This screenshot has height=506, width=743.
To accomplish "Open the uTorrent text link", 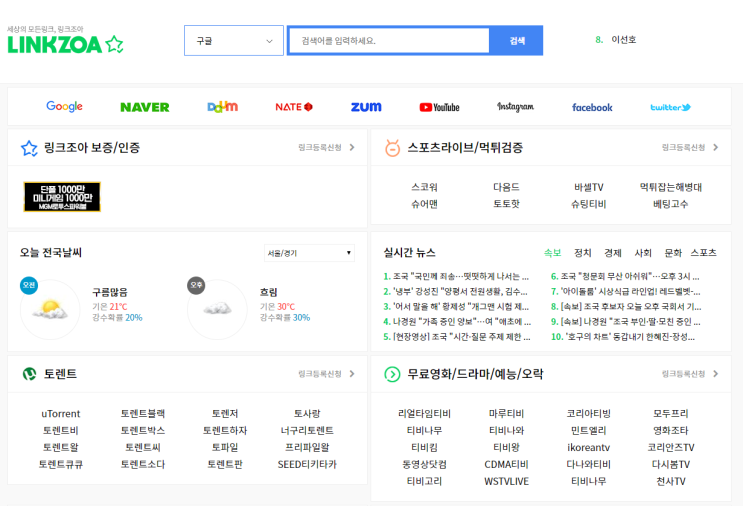I will pos(61,414).
